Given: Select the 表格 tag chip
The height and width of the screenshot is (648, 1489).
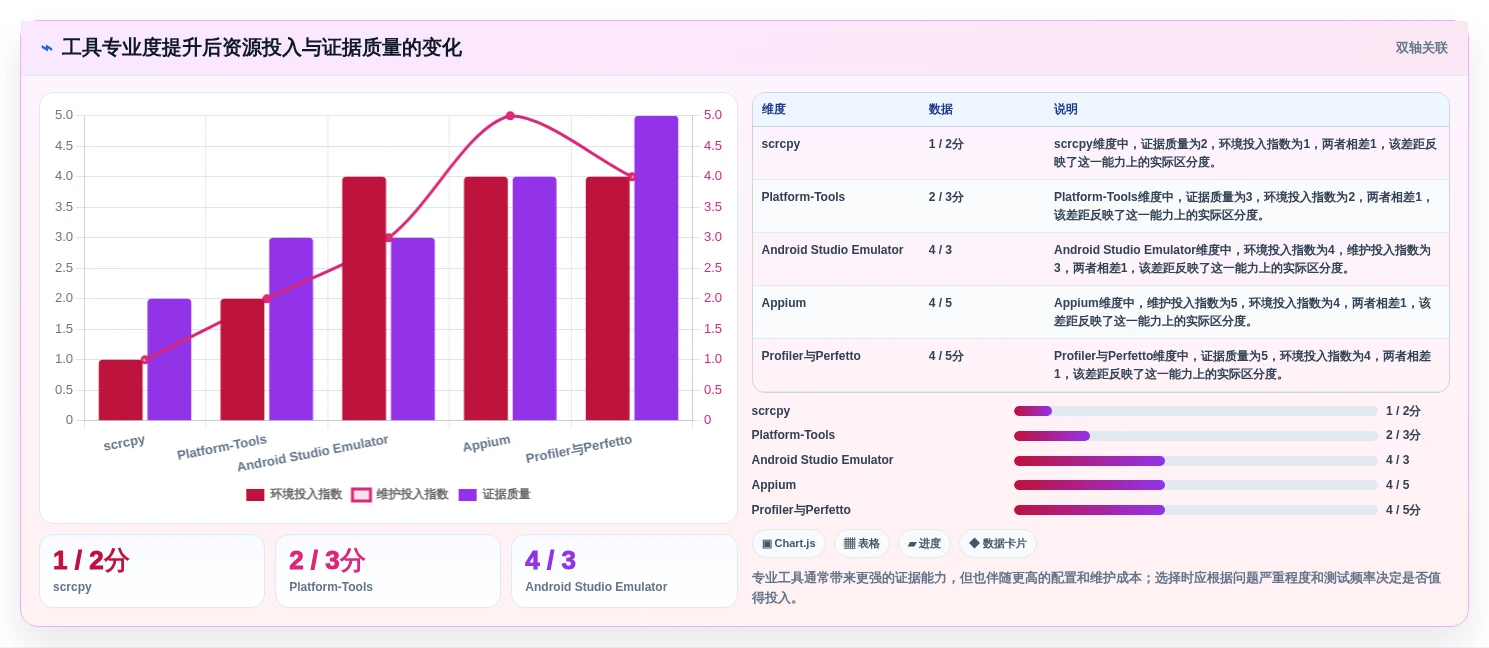Looking at the screenshot, I should pos(862,543).
